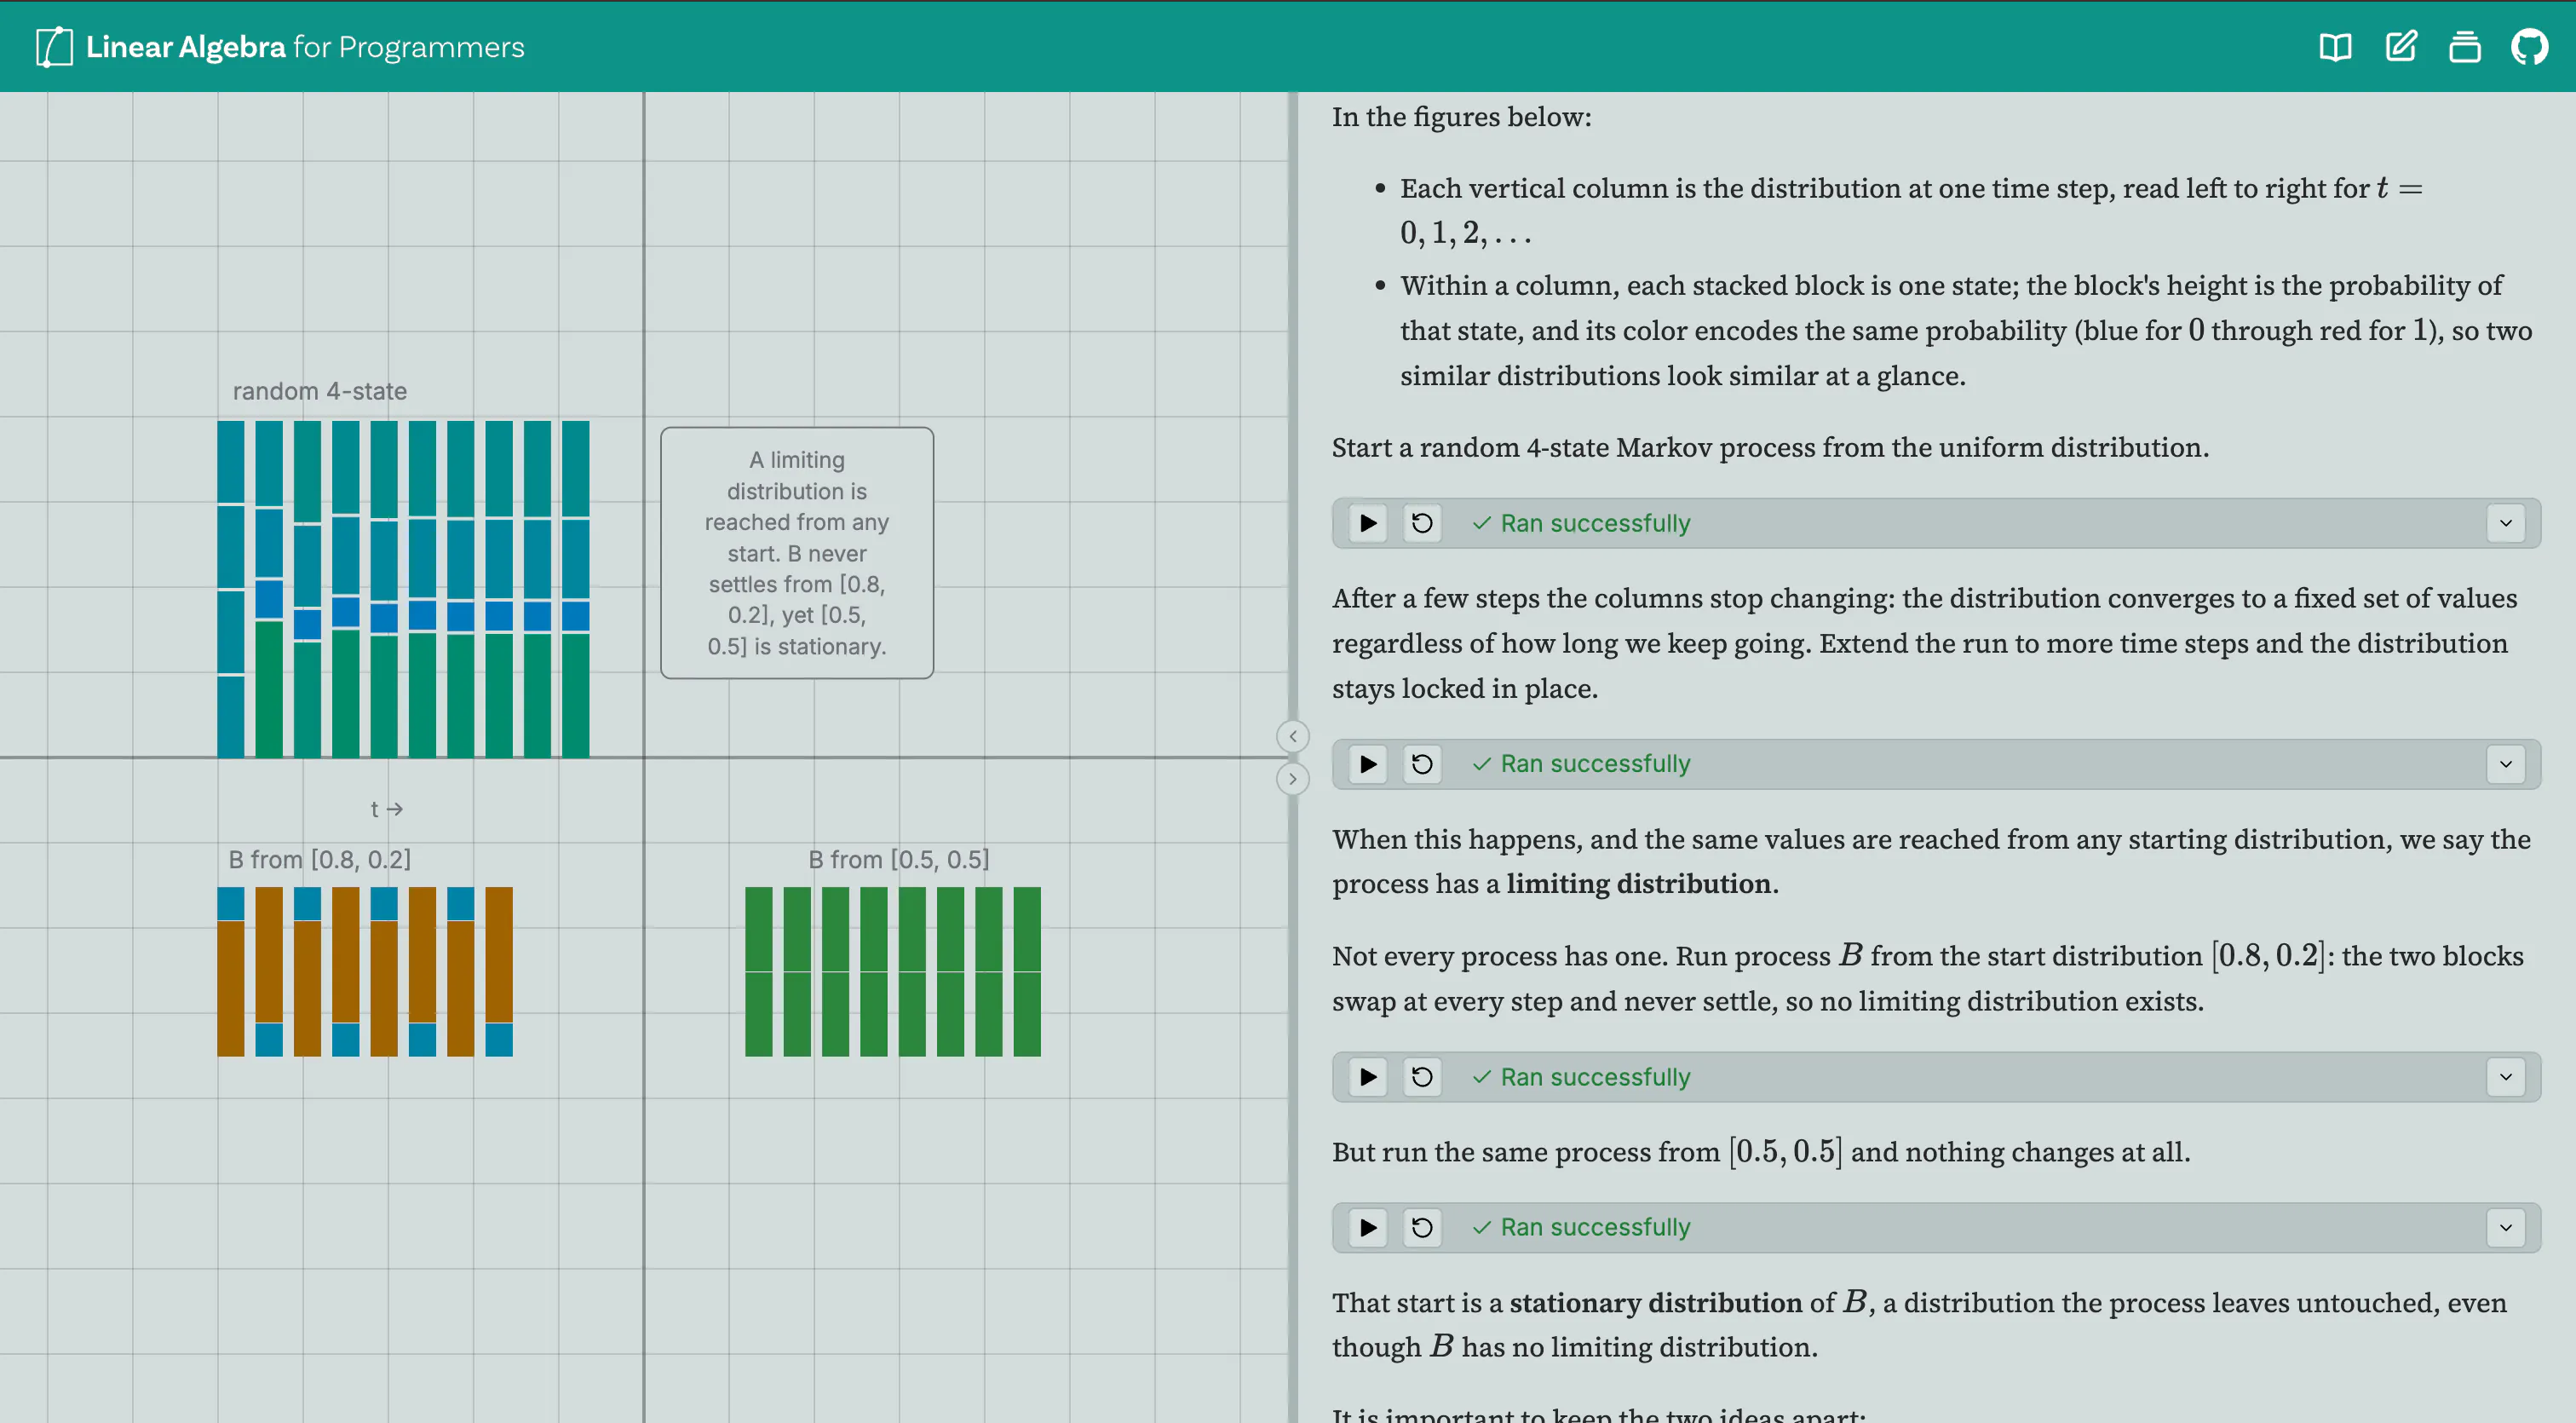Click bold 'stationary distribution' term
This screenshot has height=1423, width=2576.
pyautogui.click(x=1655, y=1303)
